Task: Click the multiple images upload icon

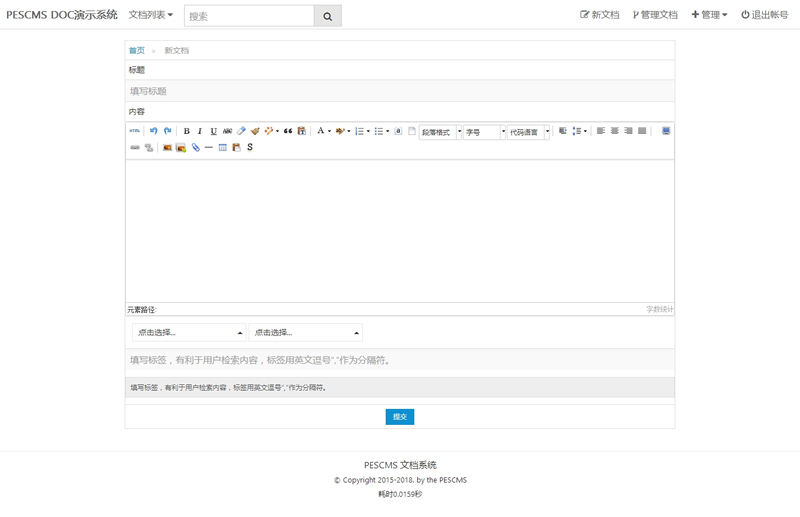Action: click(x=181, y=147)
